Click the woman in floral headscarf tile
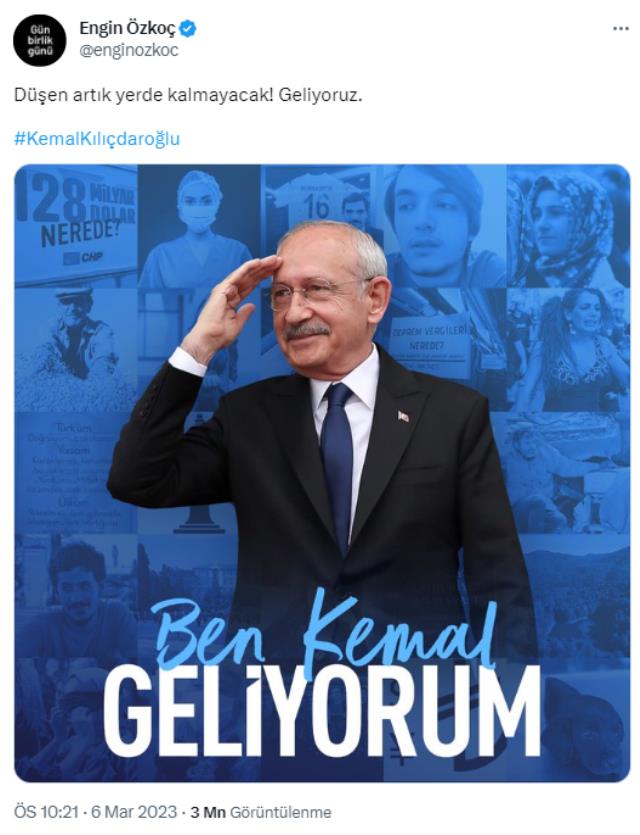Viewport: 640px width, 835px height. pos(568,226)
